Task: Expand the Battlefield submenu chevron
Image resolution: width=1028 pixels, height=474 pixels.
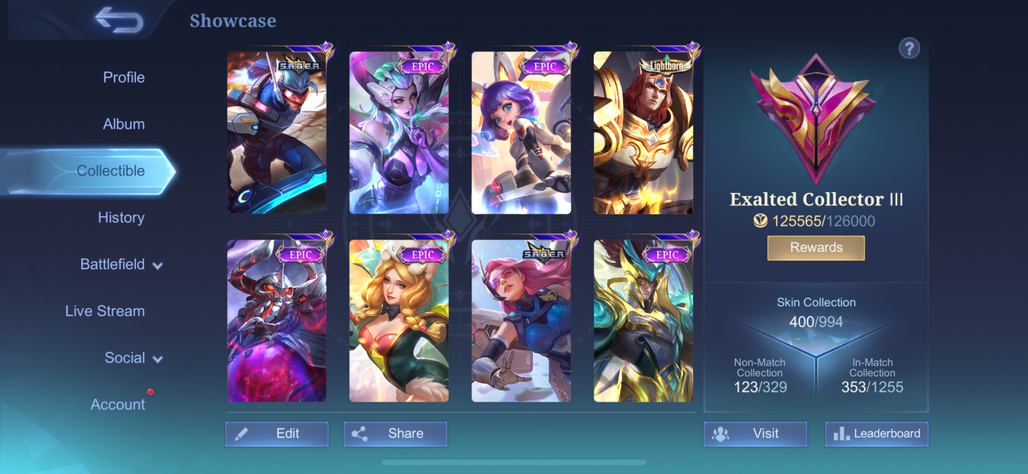Action: click(x=157, y=266)
